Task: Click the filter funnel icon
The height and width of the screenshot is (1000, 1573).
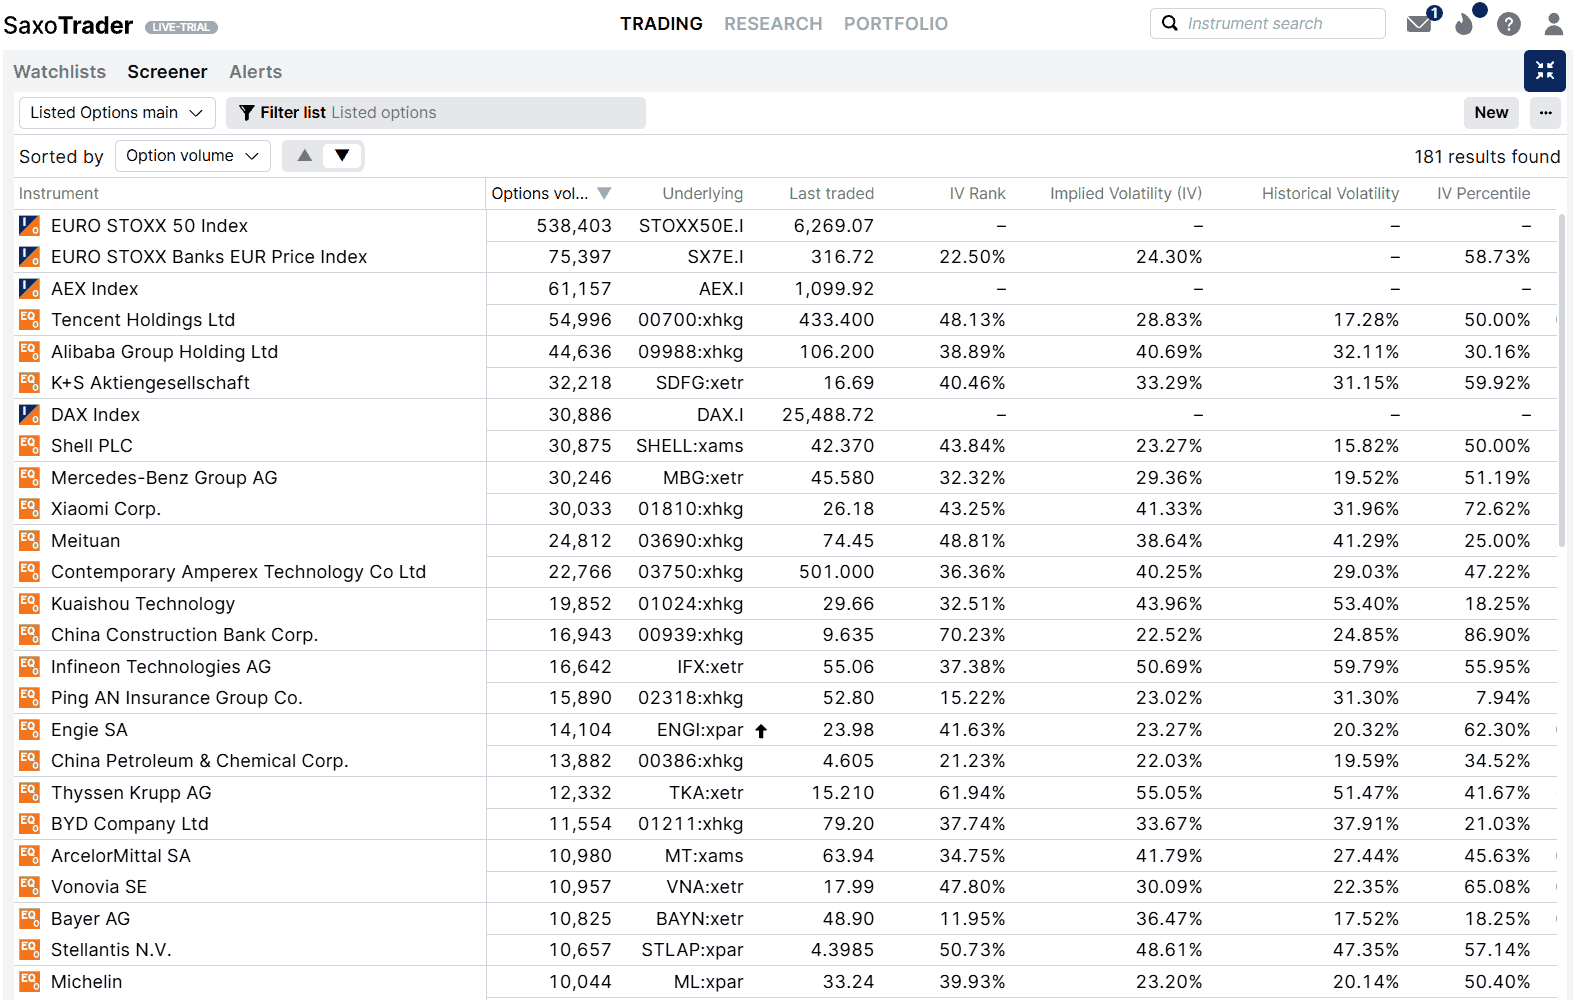Action: click(x=246, y=113)
